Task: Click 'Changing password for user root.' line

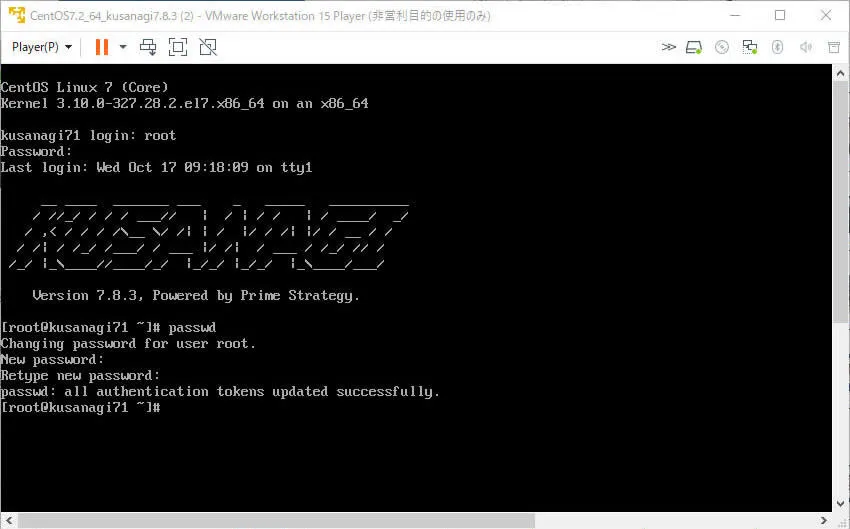Action: [128, 344]
